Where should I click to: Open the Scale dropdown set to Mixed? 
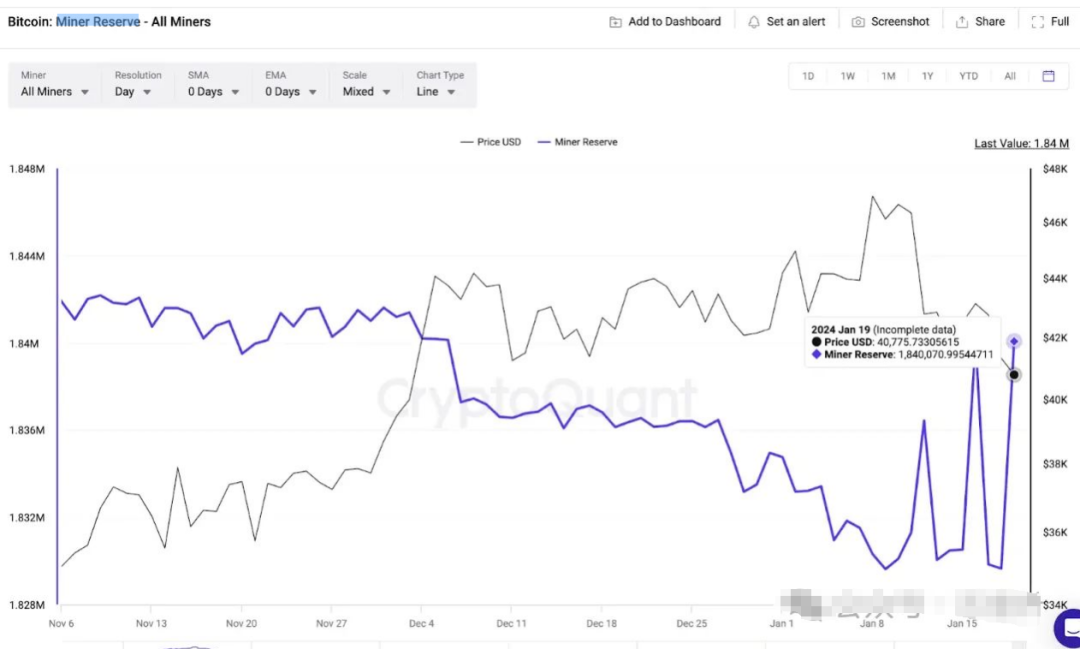coord(366,91)
